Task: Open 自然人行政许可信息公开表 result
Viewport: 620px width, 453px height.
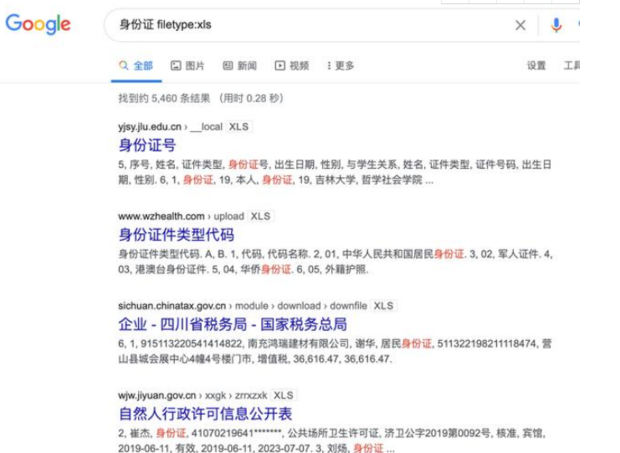Action: pos(205,414)
